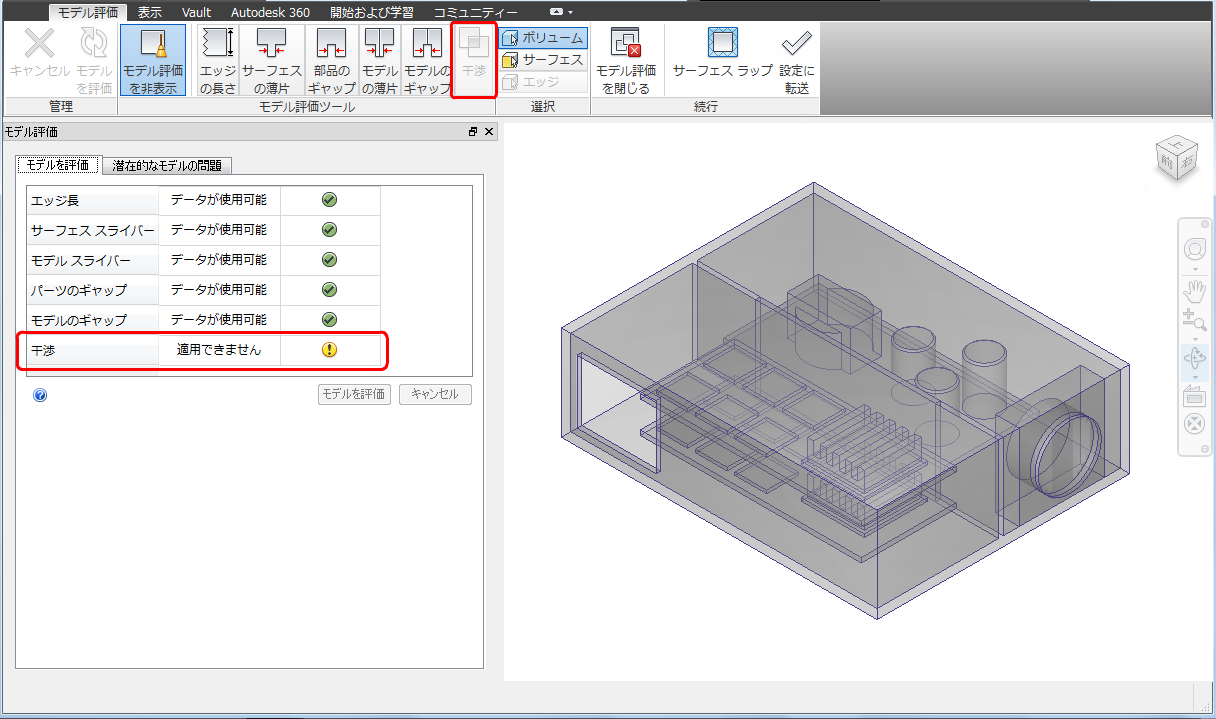This screenshot has height=719, width=1216.
Task: Select the サーフェス スライバー row label
Action: coord(92,231)
